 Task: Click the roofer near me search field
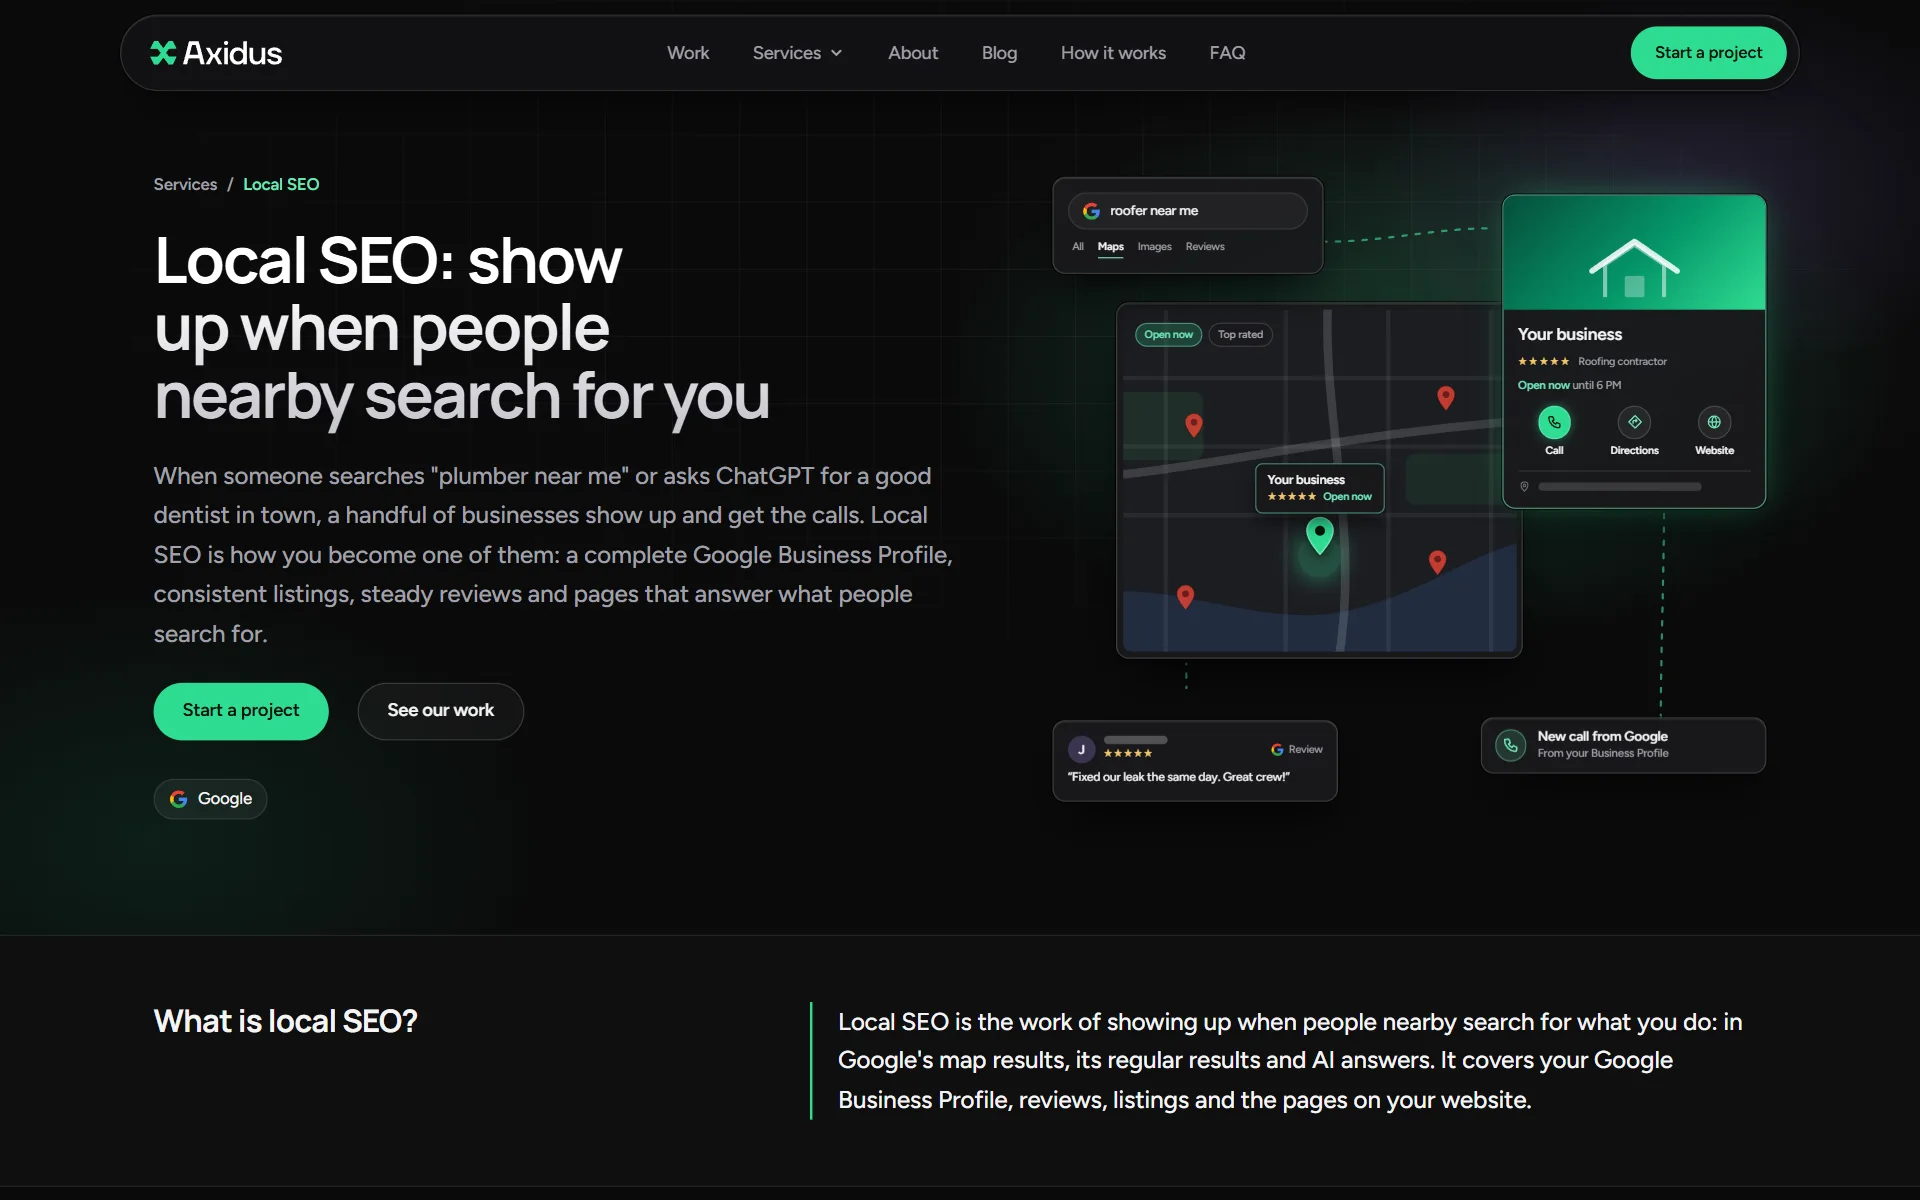1188,211
